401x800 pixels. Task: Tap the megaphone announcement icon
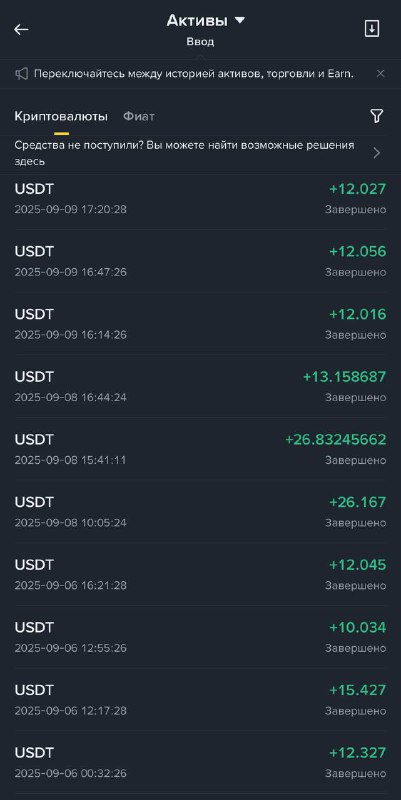click(21, 74)
